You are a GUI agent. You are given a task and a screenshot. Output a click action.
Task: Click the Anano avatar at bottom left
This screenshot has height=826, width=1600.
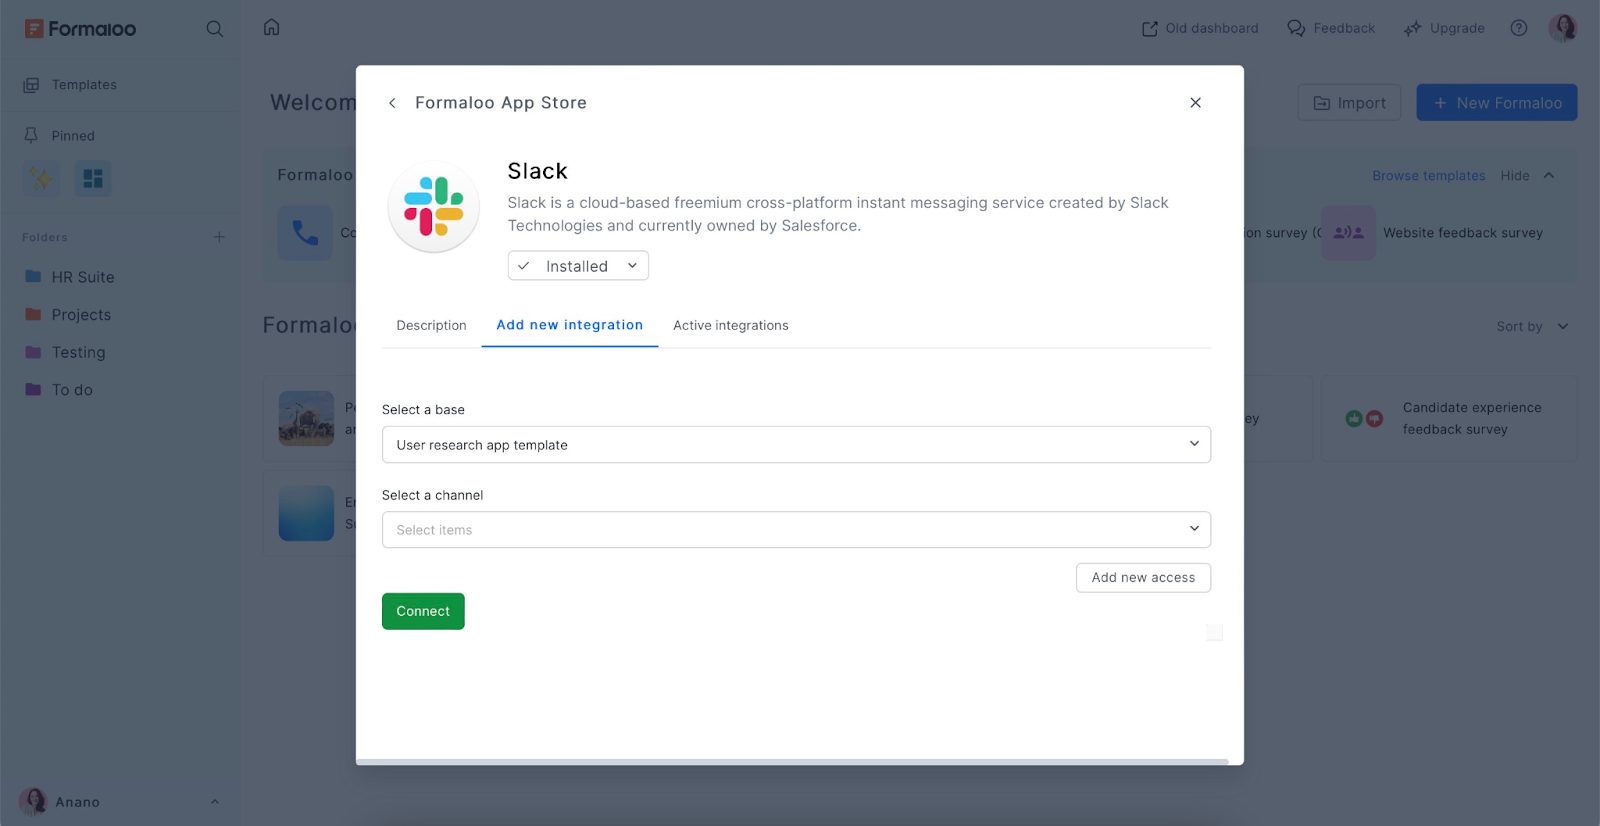[x=34, y=801]
